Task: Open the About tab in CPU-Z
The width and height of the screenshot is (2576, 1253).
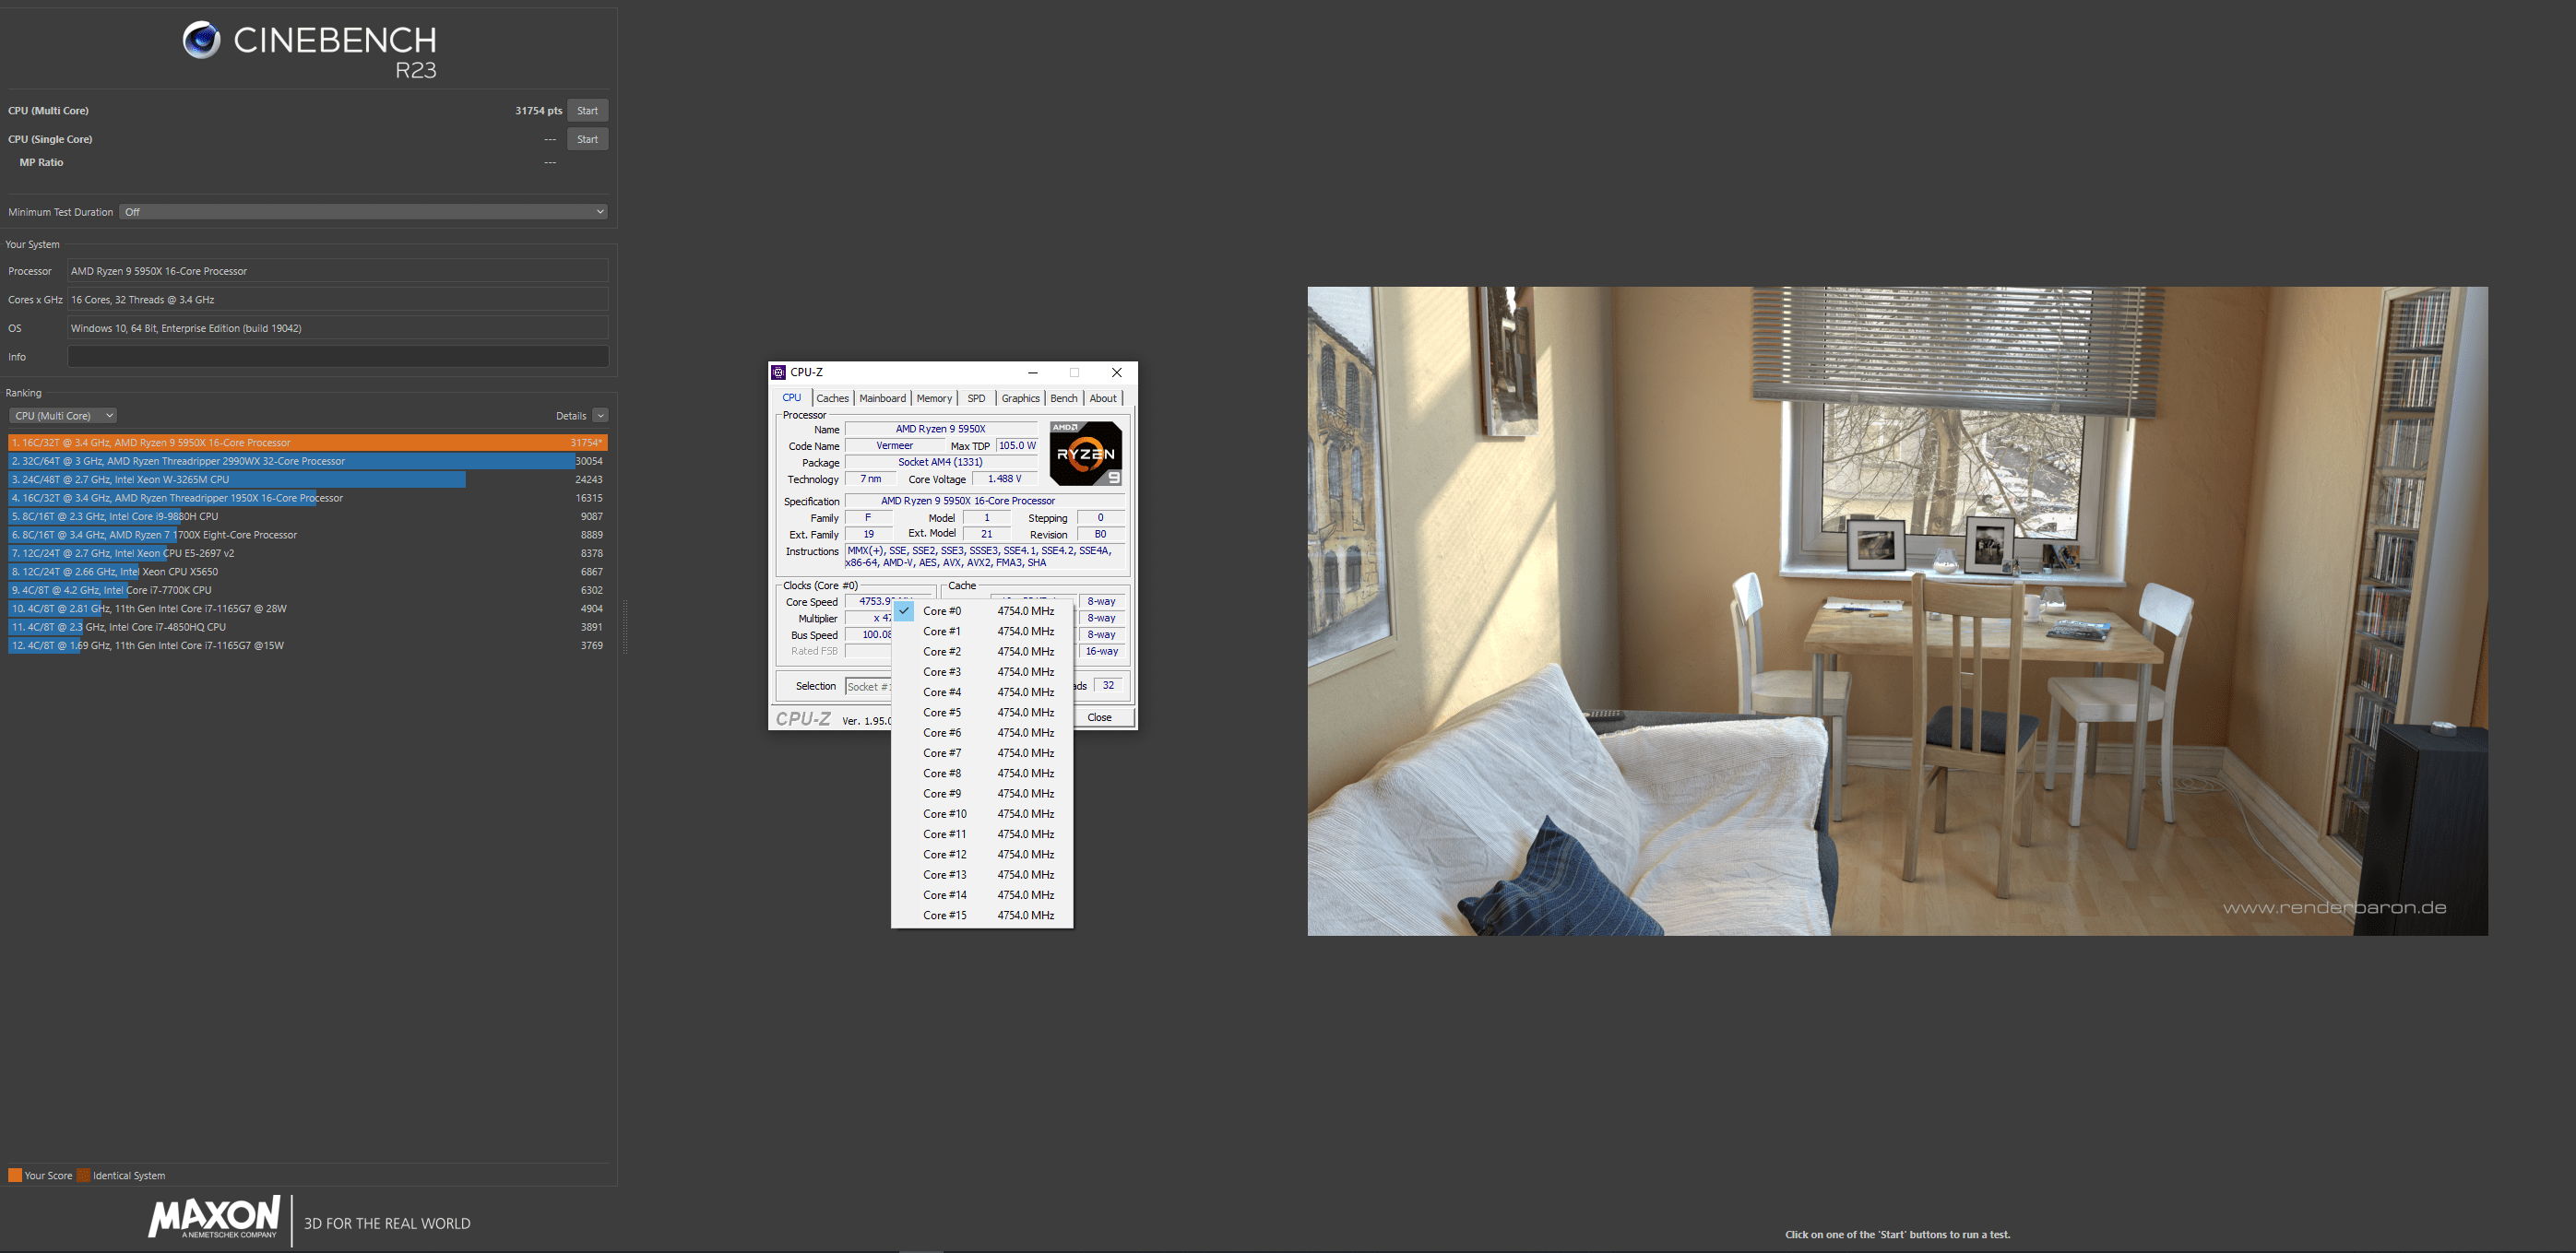Action: 1103,398
